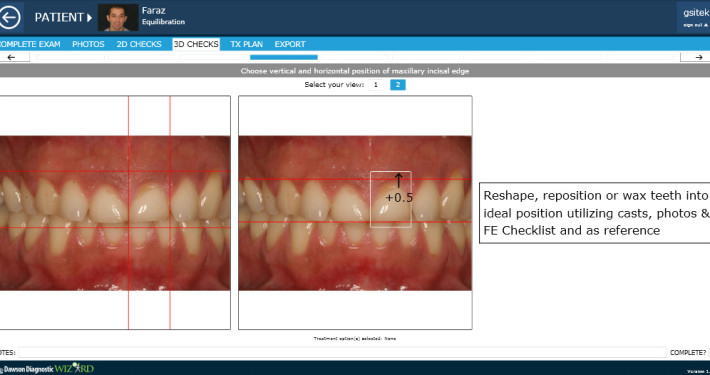Click the upward arrow on the tooth adjustment
The width and height of the screenshot is (710, 375).
pyautogui.click(x=398, y=181)
